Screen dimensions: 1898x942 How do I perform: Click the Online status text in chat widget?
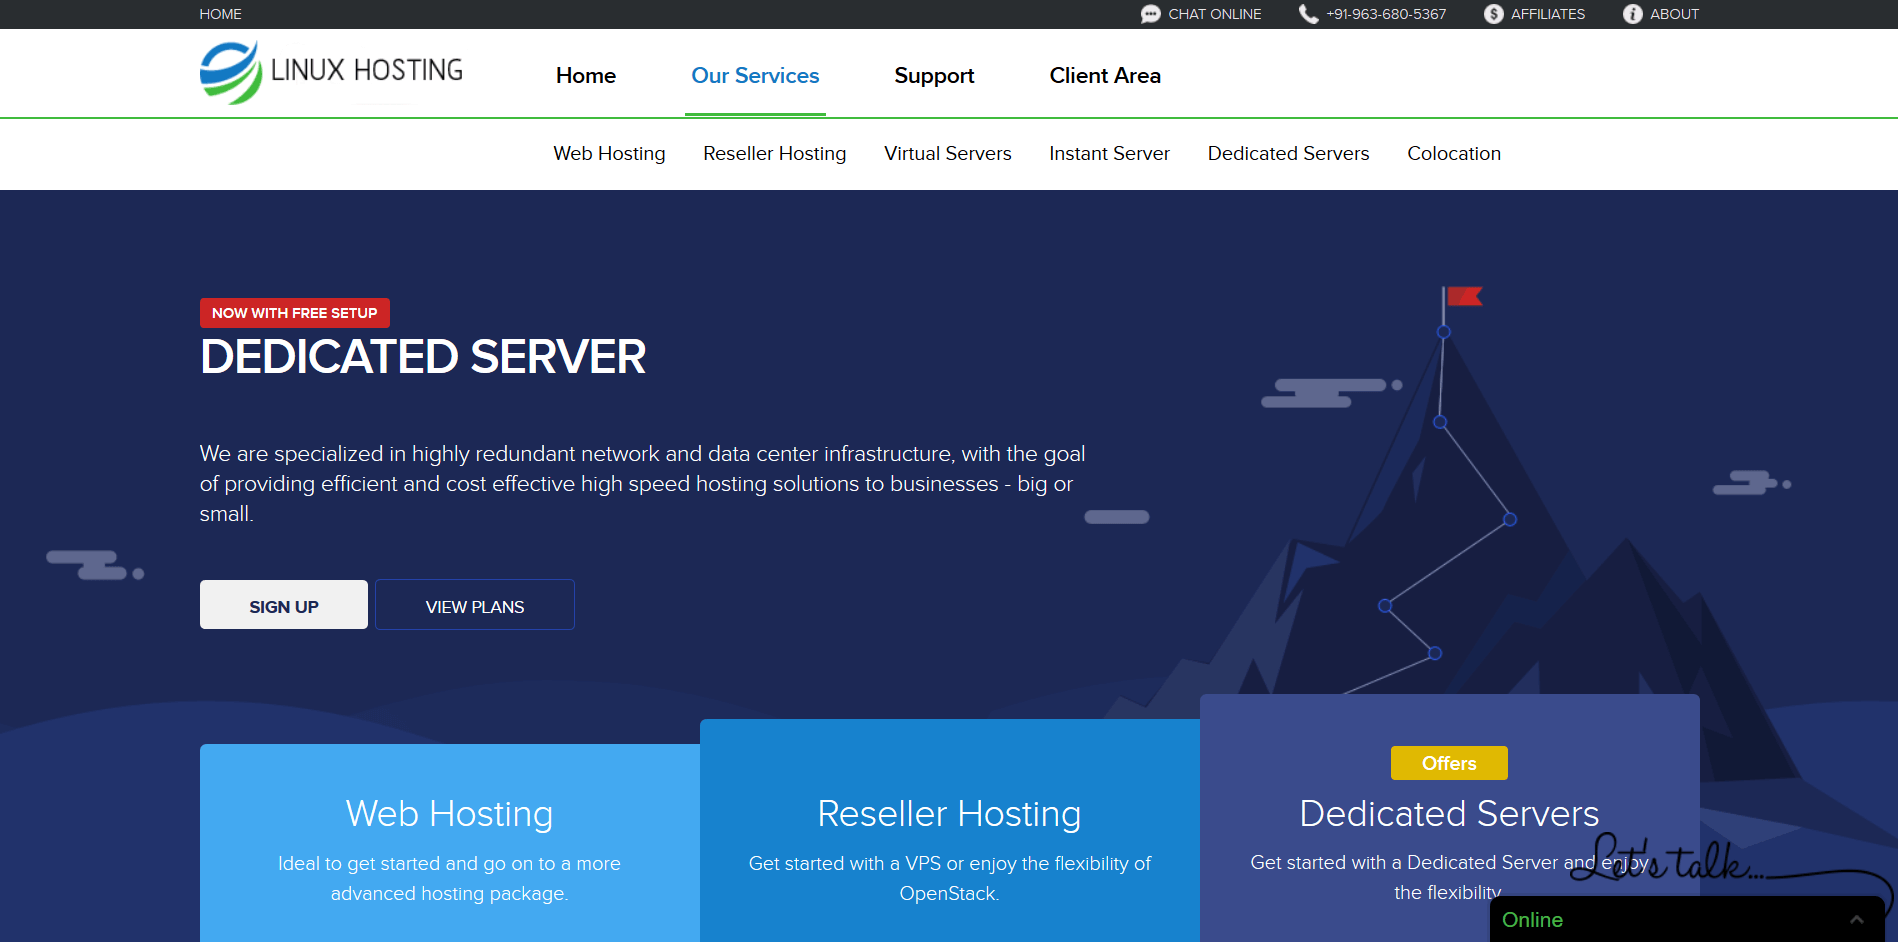tap(1532, 919)
